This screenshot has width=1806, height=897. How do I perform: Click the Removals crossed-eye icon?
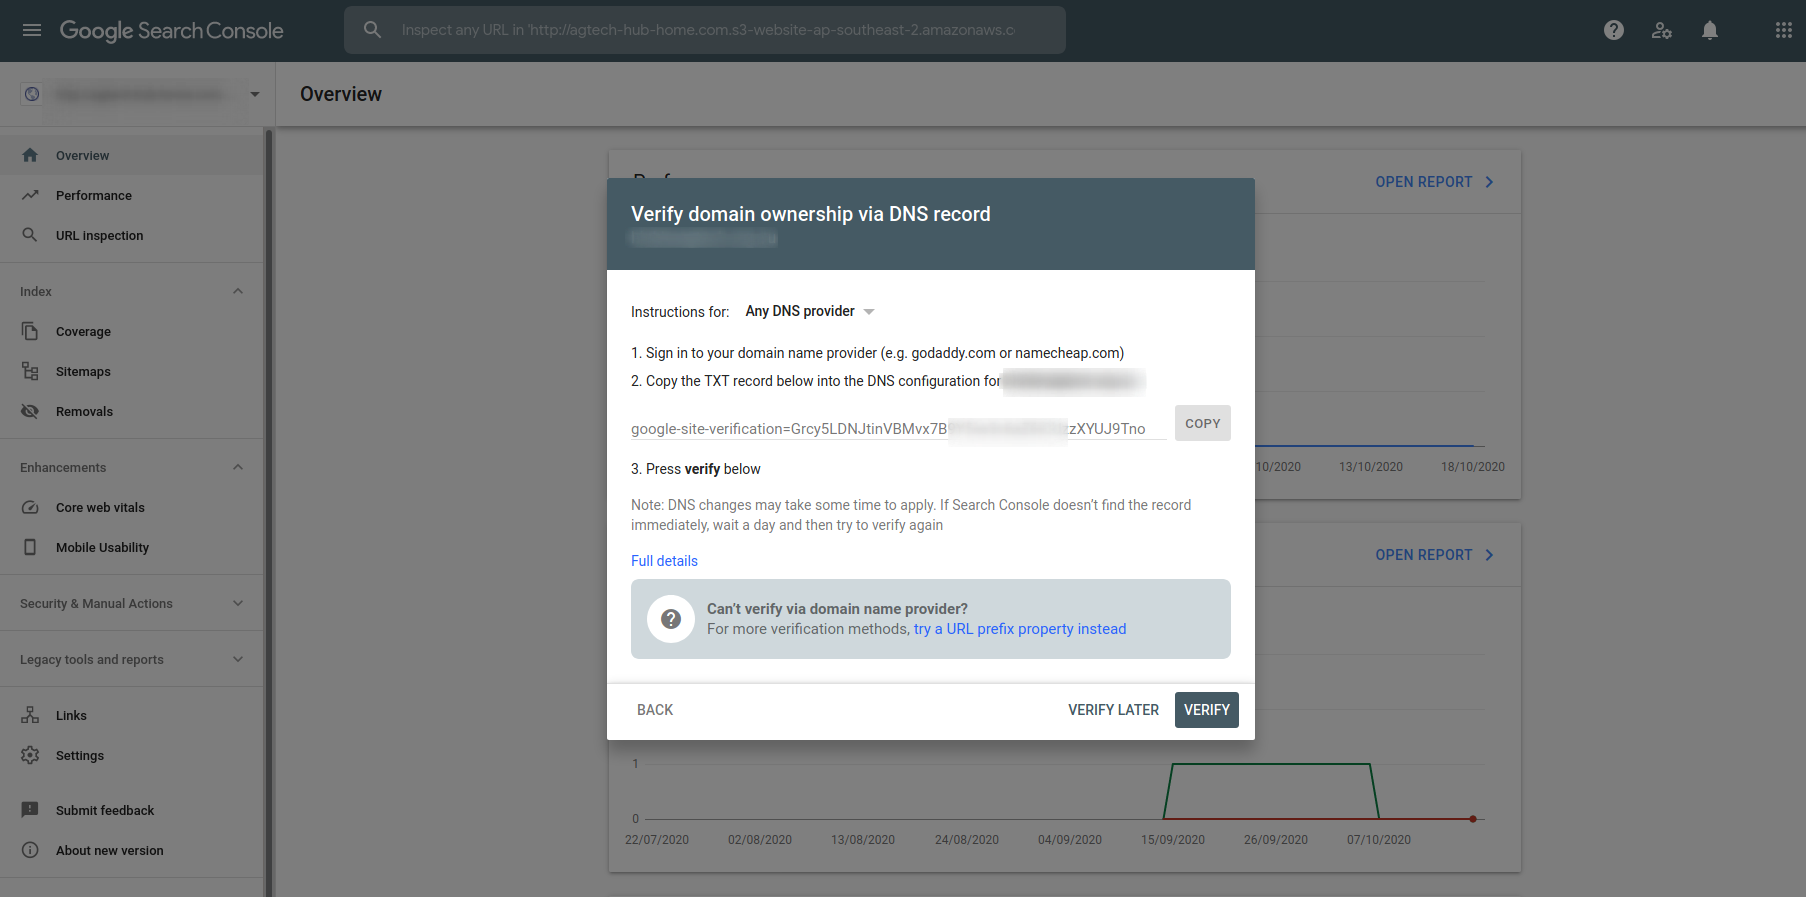(x=30, y=411)
